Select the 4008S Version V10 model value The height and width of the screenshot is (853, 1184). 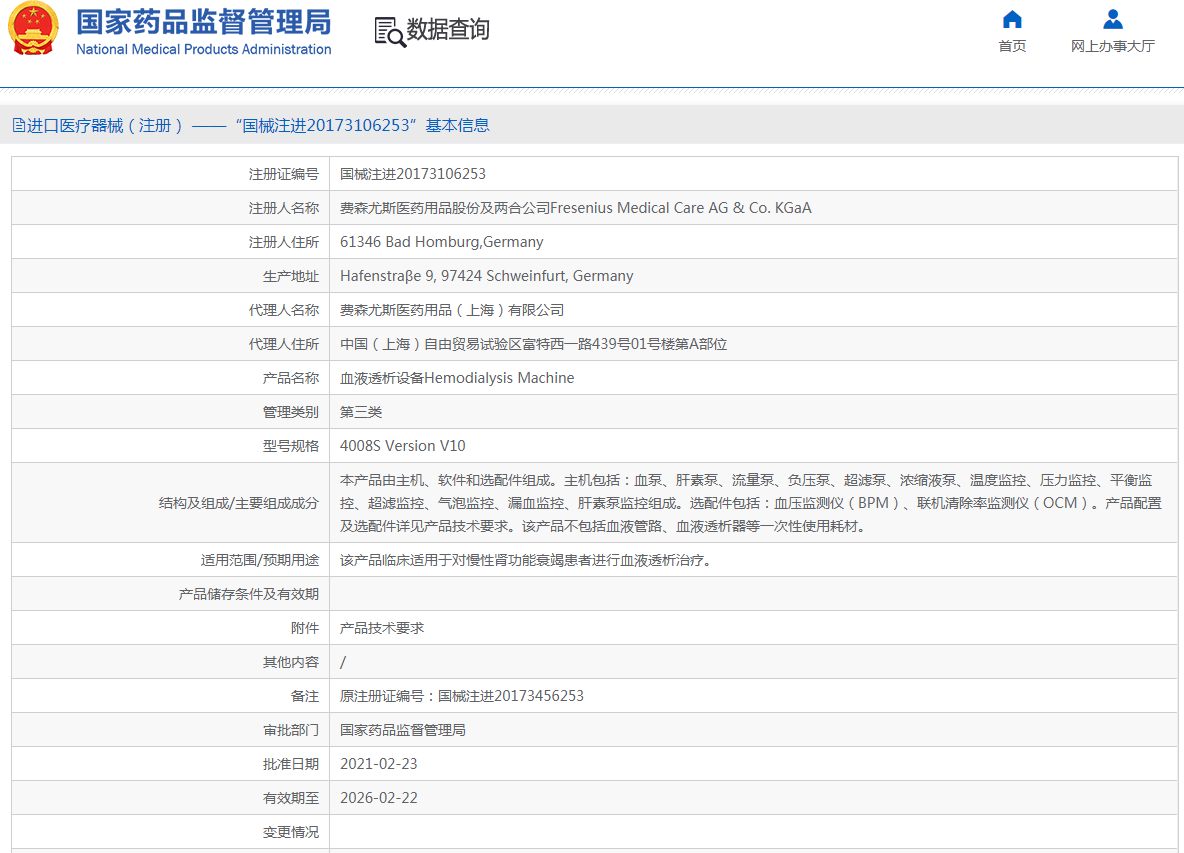tap(402, 446)
